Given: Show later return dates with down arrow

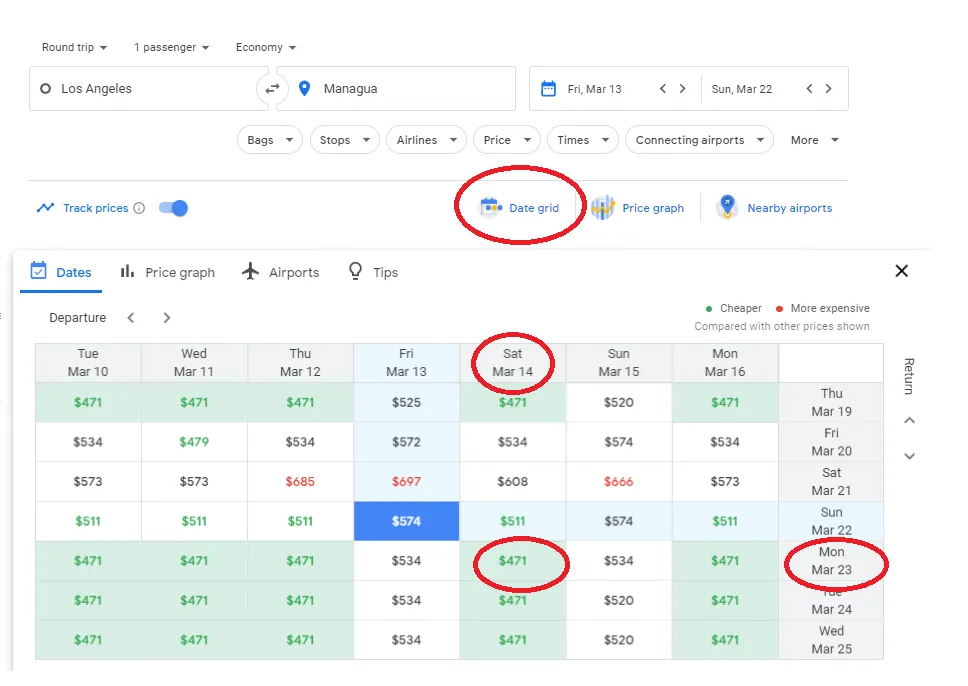Looking at the screenshot, I should point(909,456).
